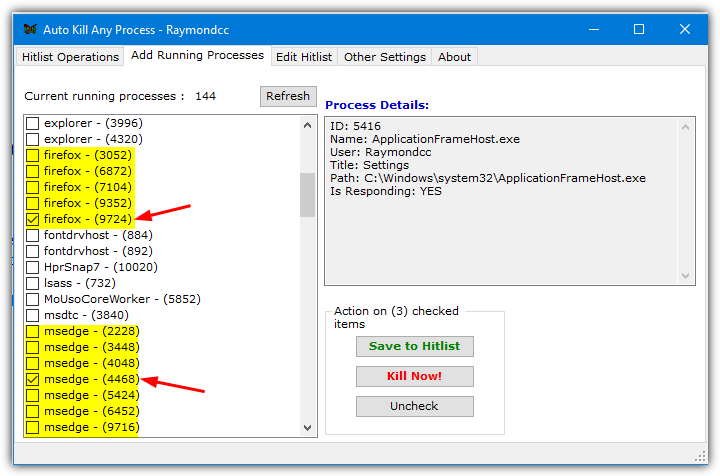Select 'lsass - (732)' row text
Image resolution: width=720 pixels, height=476 pixels.
[x=79, y=283]
